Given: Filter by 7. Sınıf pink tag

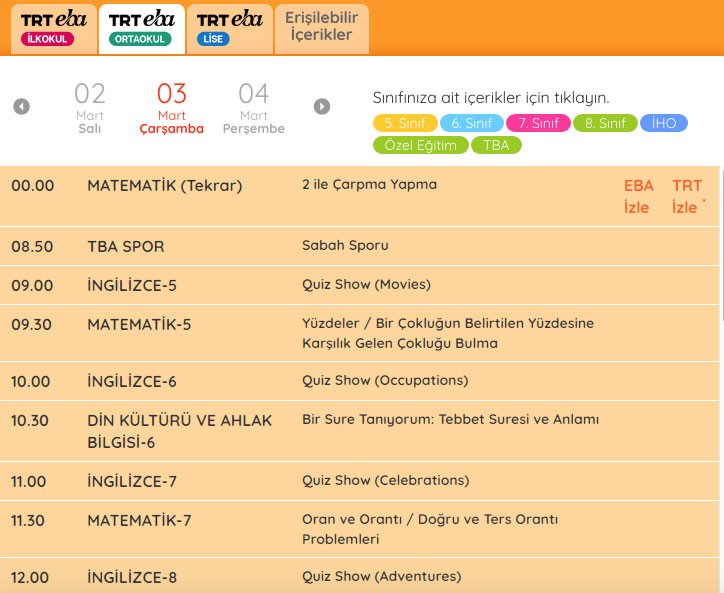Looking at the screenshot, I should 538,124.
